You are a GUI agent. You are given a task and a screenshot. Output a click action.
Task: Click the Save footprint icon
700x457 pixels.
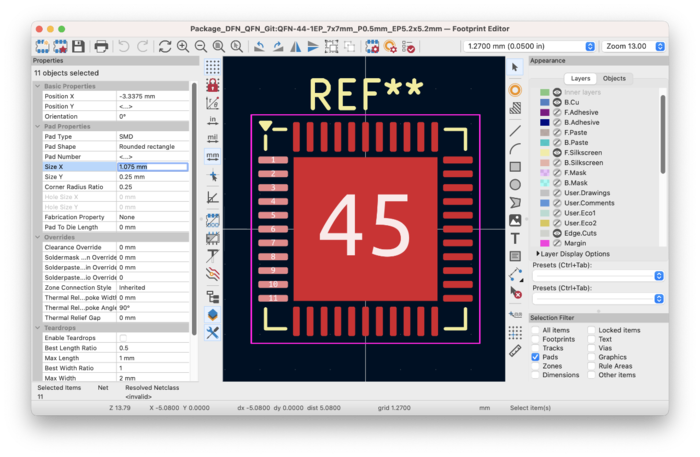click(x=77, y=46)
